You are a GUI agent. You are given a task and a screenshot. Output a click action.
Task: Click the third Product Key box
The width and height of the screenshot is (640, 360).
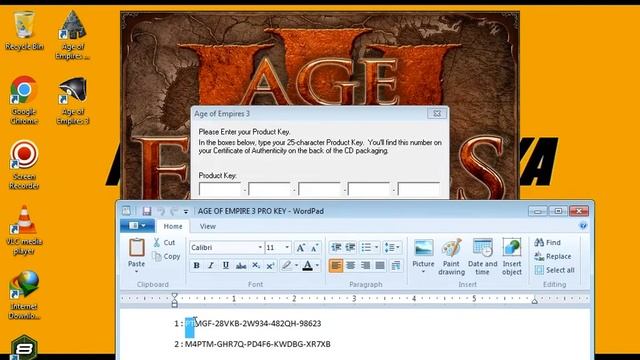coord(319,189)
